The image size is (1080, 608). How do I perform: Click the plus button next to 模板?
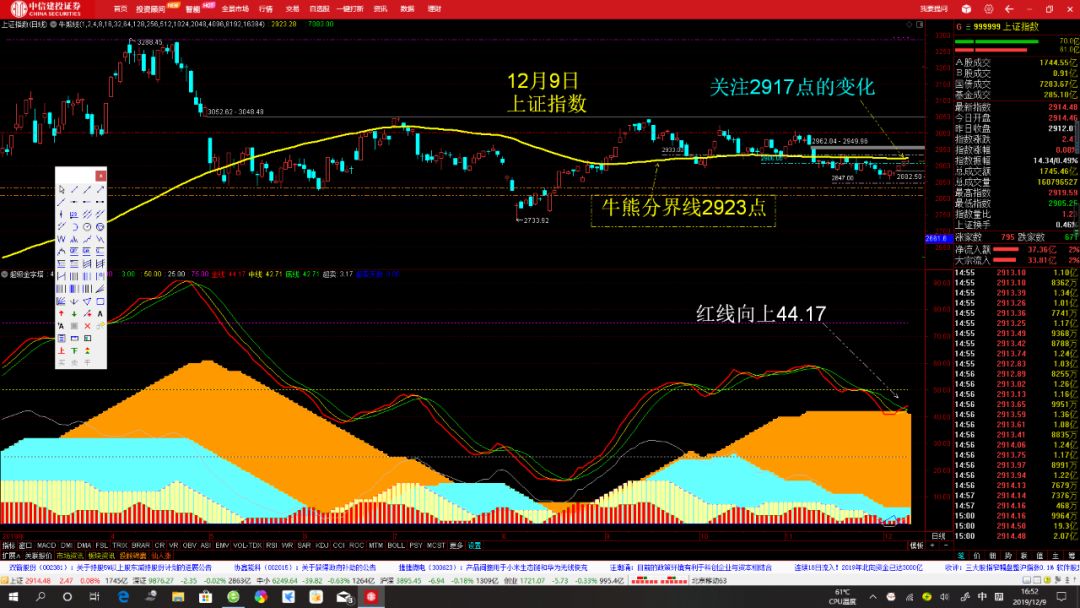pos(933,545)
